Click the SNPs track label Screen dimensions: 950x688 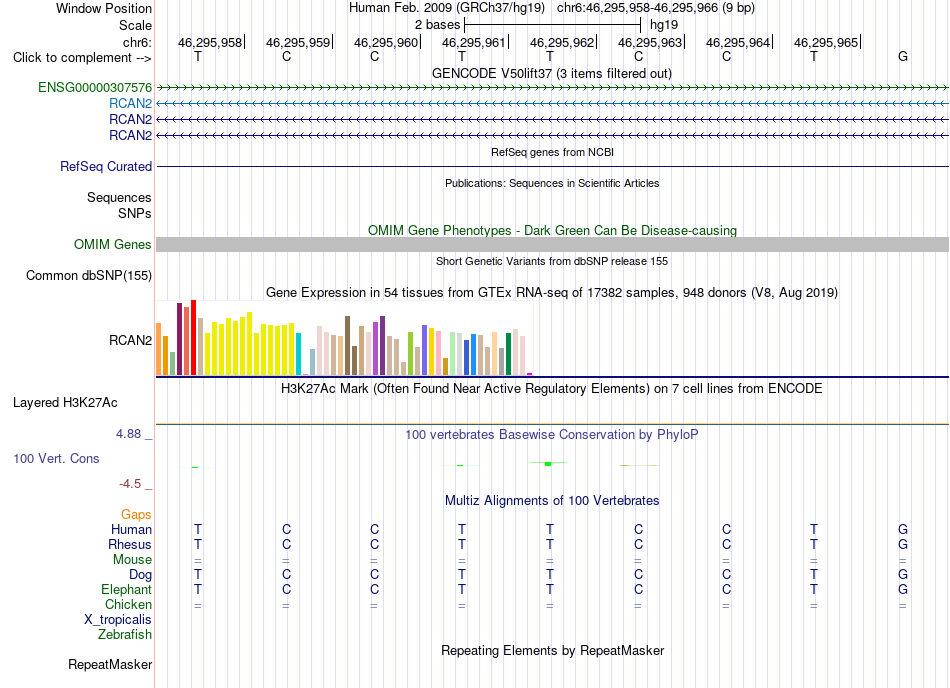(x=135, y=213)
